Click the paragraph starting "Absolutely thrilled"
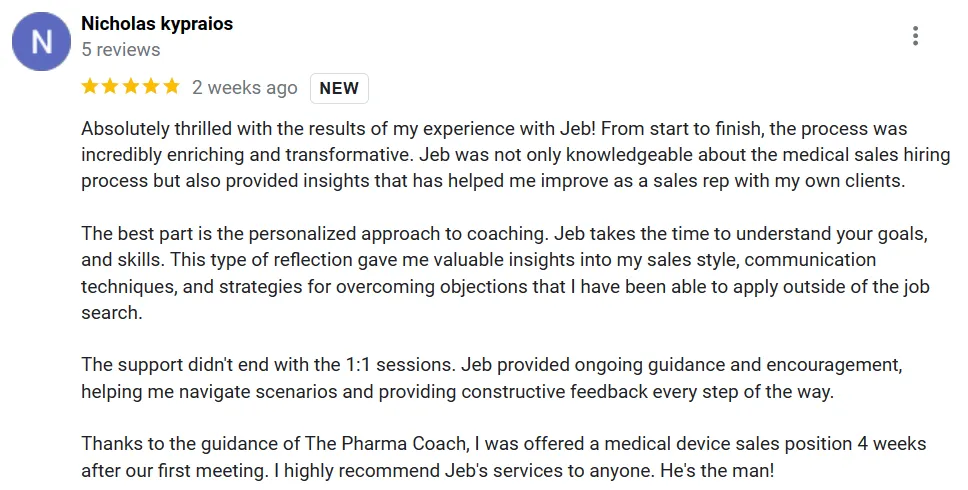Viewport: 968px width, 490px height. (500, 156)
